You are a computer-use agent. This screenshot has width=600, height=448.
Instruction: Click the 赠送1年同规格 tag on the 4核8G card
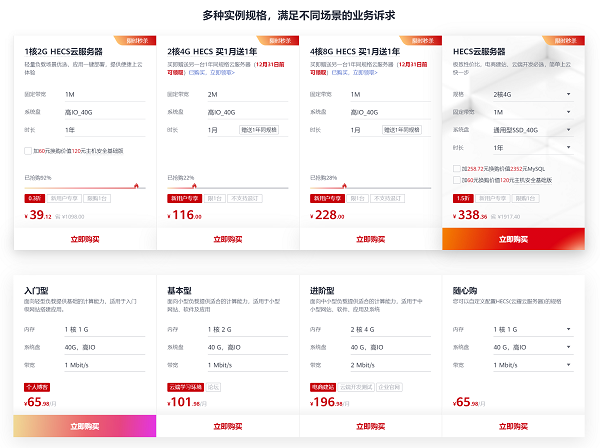click(x=402, y=130)
